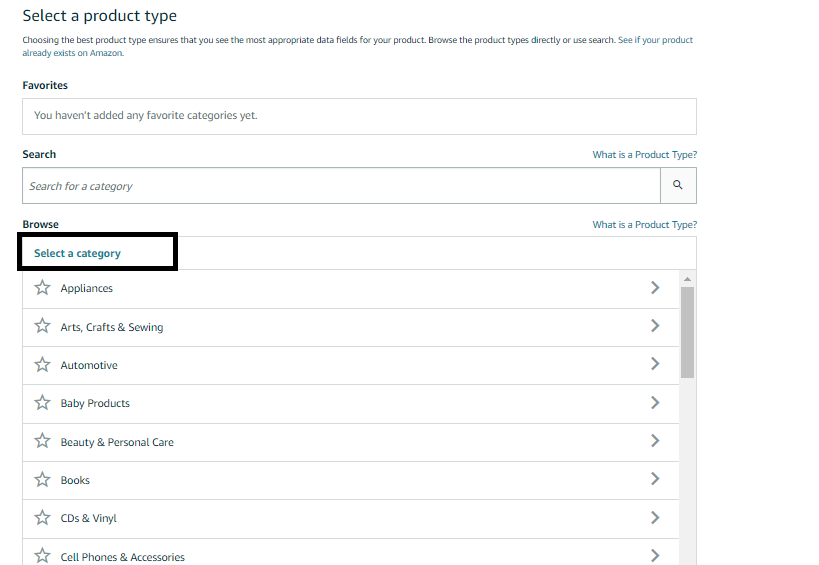
Task: Star the Beauty & Personal Care category
Action: click(x=42, y=441)
